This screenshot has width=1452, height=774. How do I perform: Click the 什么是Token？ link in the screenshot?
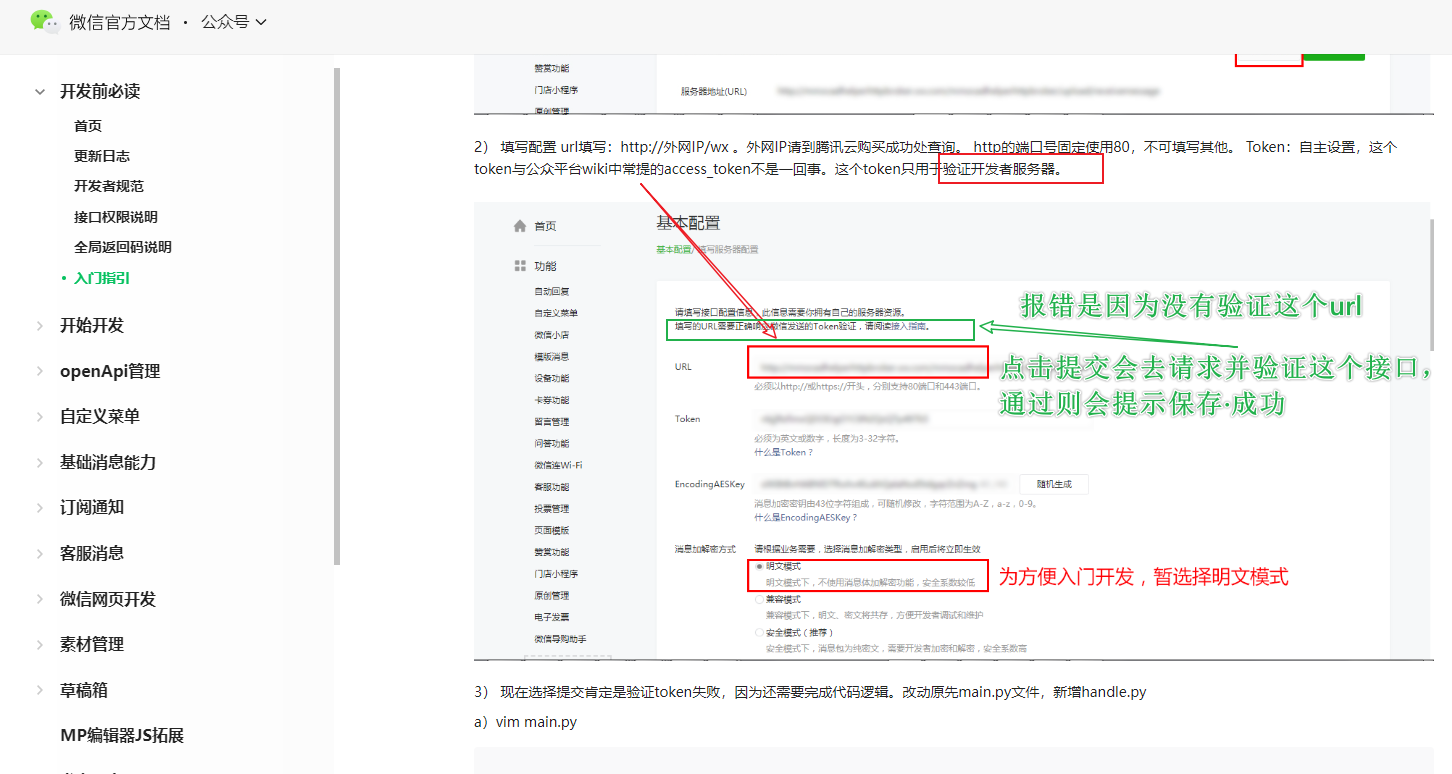coord(783,452)
